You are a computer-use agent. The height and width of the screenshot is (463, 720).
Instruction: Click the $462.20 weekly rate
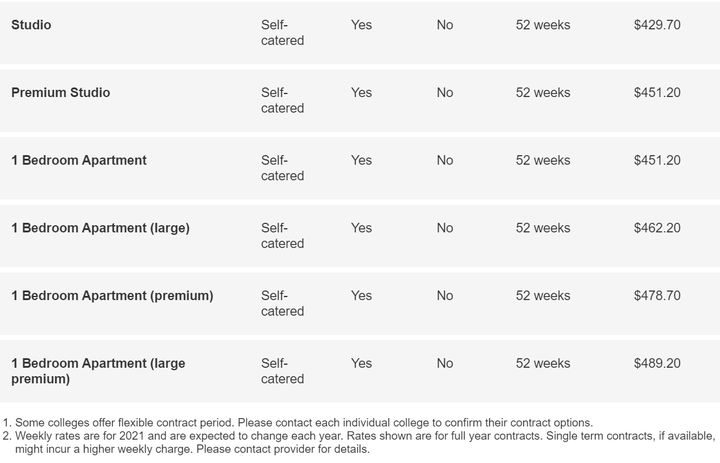tap(657, 228)
